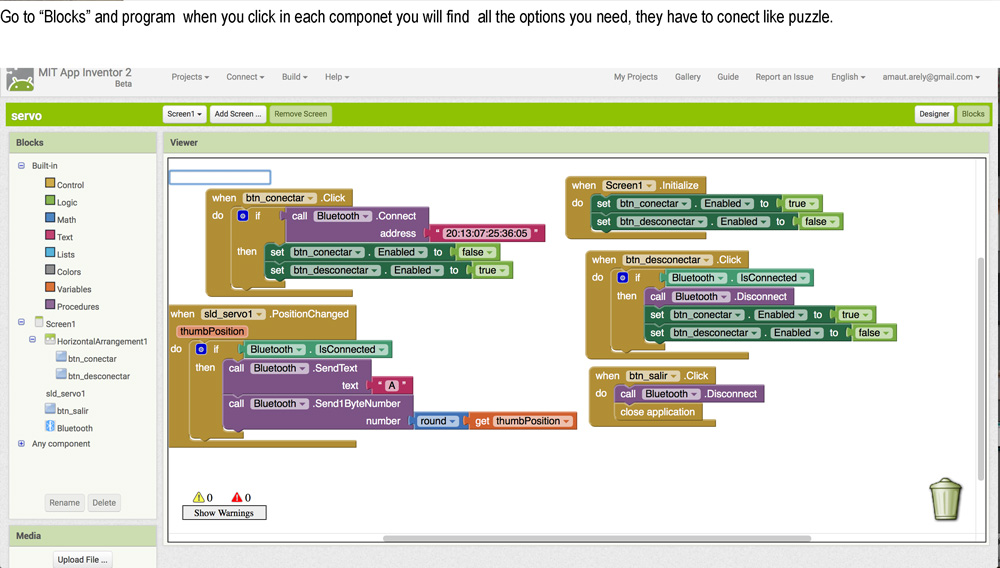Select the Math blocks blue icon
The width and height of the screenshot is (1000, 568).
tap(50, 218)
